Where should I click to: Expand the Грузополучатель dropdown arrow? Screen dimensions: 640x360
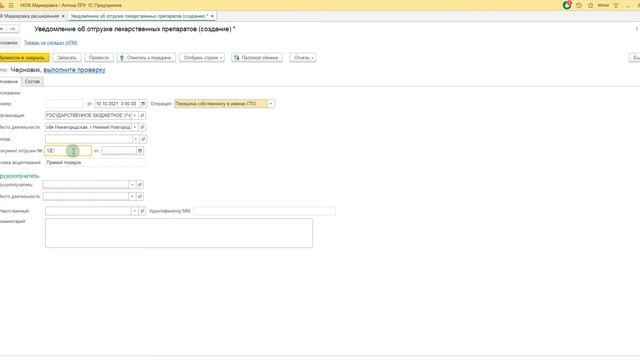pos(132,185)
